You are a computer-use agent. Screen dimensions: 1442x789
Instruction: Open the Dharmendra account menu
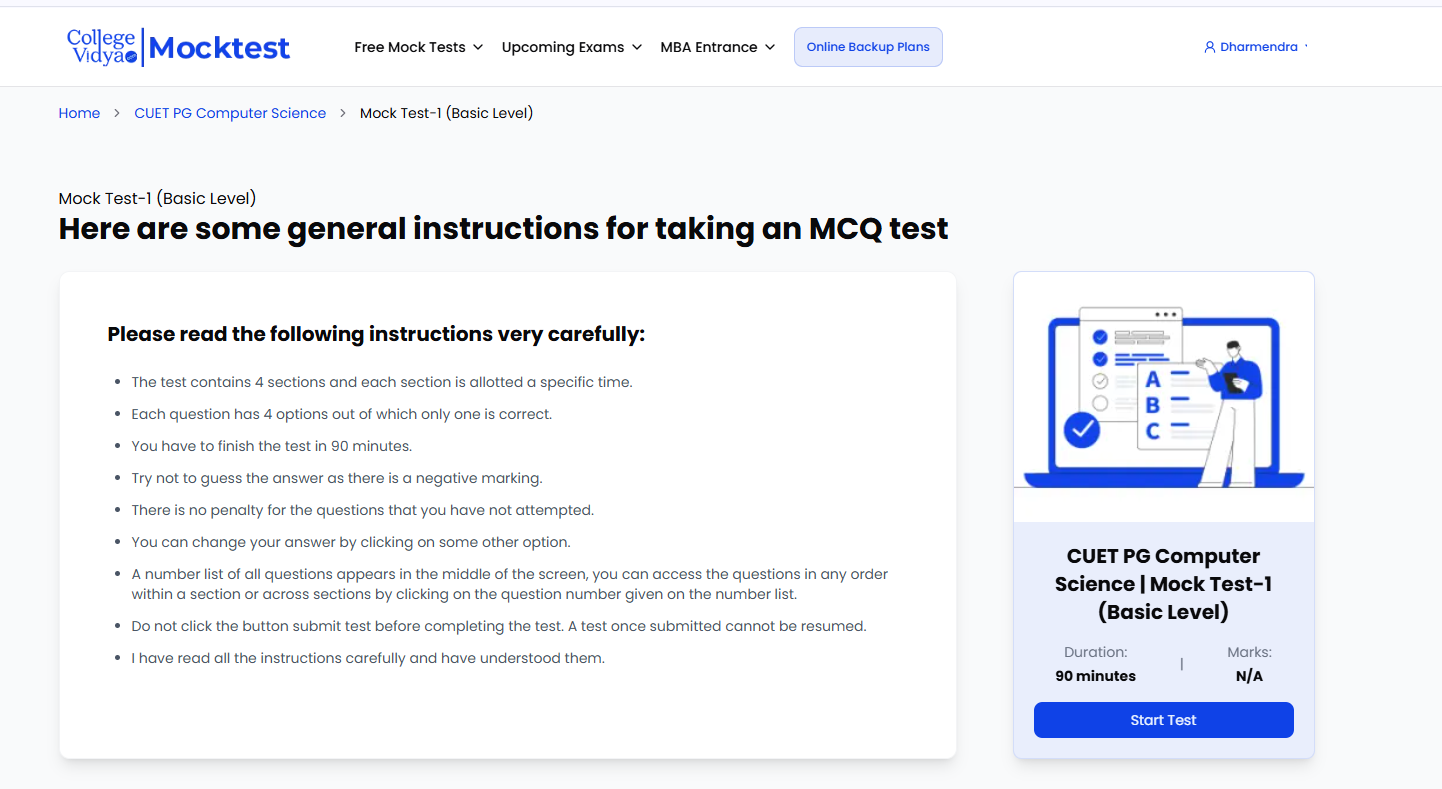[1260, 47]
